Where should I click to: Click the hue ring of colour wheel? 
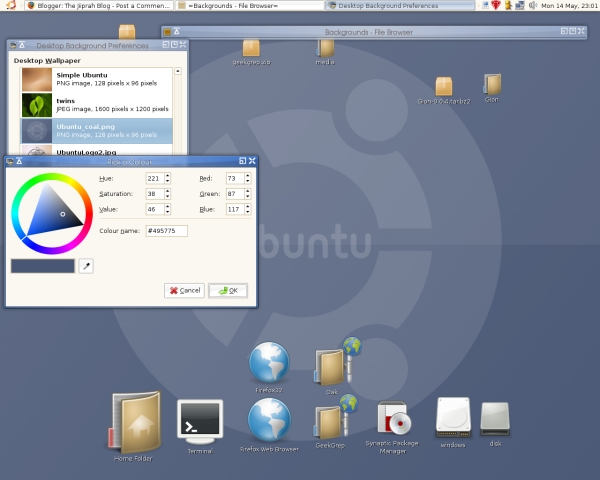click(52, 176)
